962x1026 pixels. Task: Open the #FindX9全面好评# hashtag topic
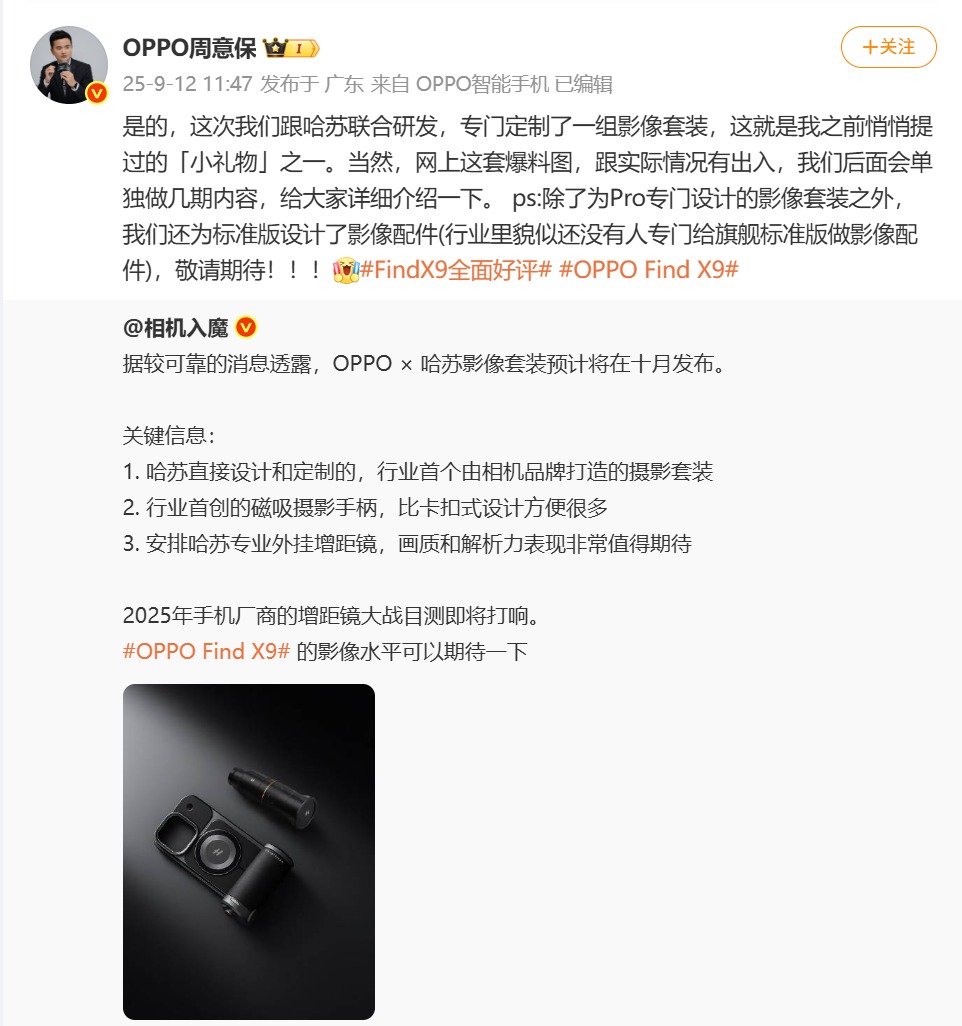pyautogui.click(x=456, y=270)
